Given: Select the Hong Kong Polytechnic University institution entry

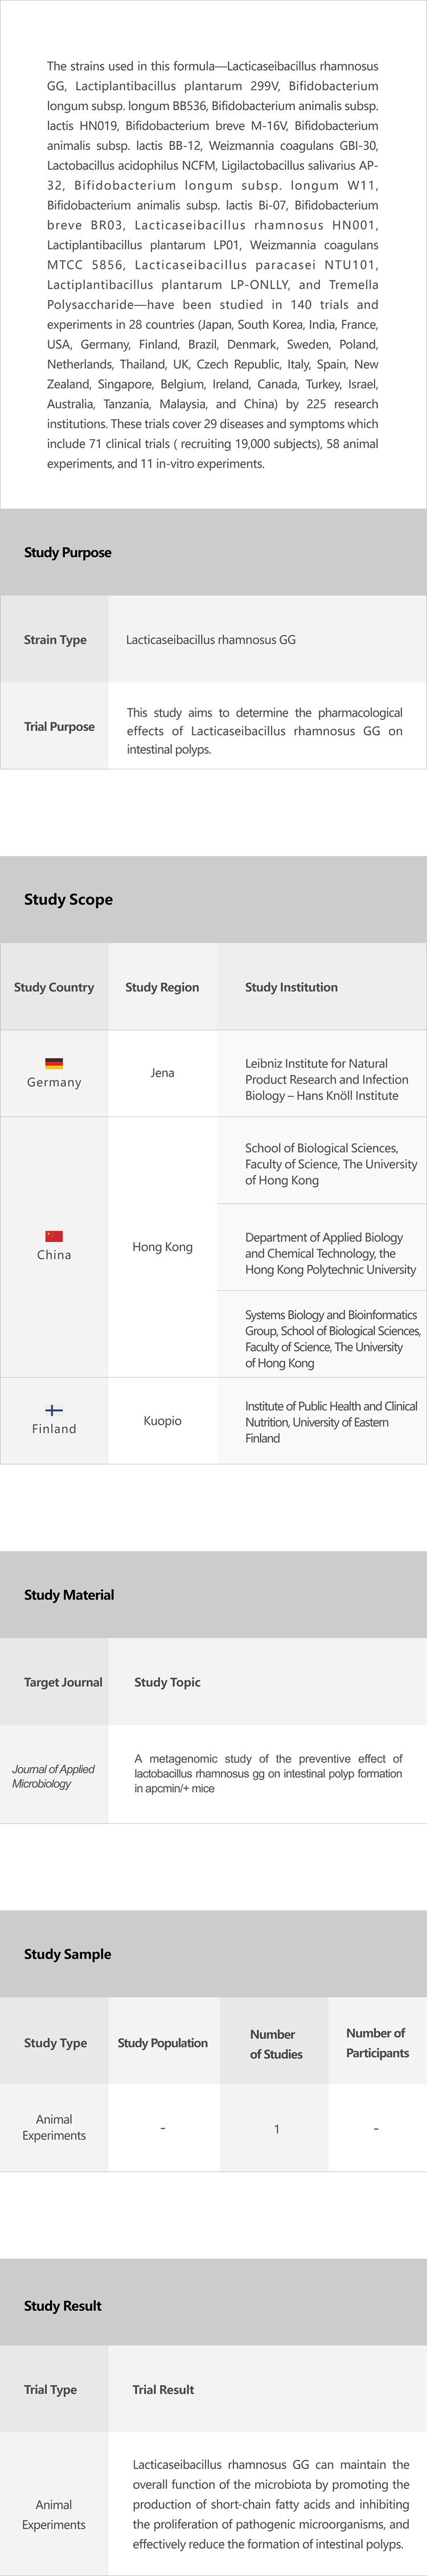Looking at the screenshot, I should [x=330, y=1253].
